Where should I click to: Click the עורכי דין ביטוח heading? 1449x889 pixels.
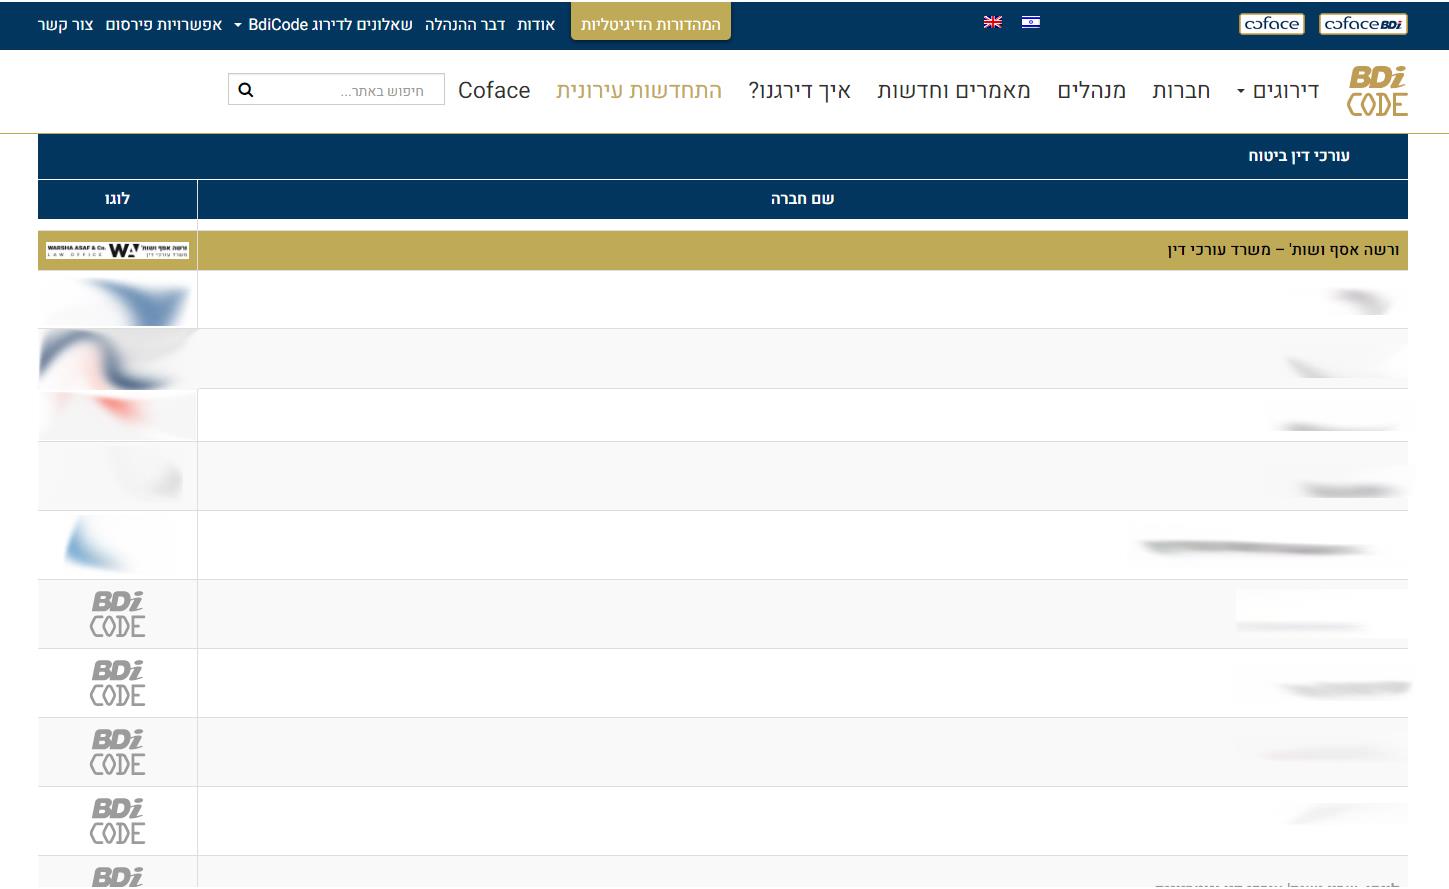coord(1299,156)
